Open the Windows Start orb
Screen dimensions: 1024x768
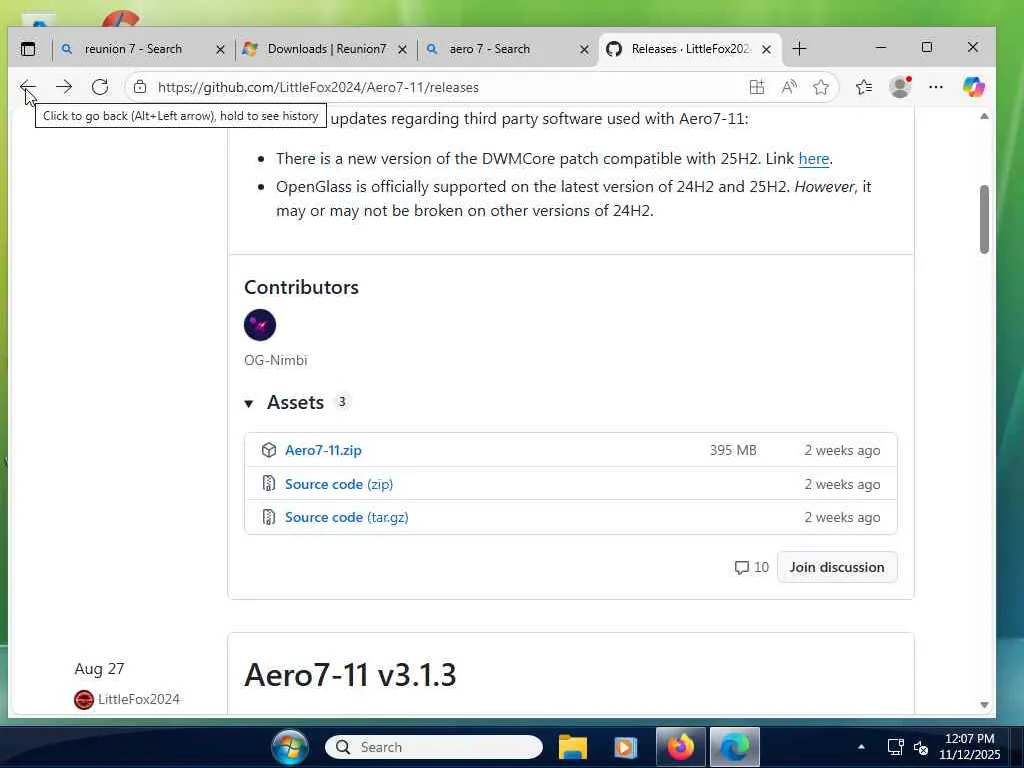[x=290, y=746]
